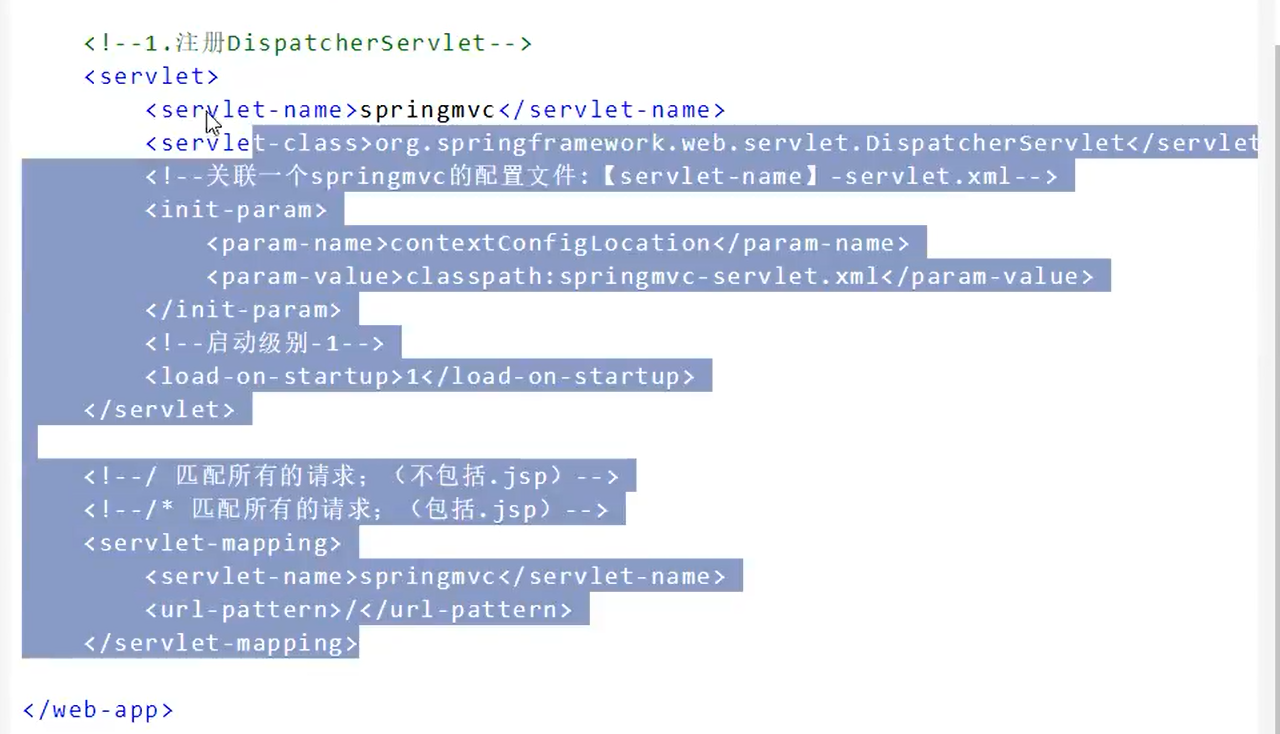Click the 注册DispatcherServlet comment line
This screenshot has width=1280, height=734.
[x=308, y=43]
